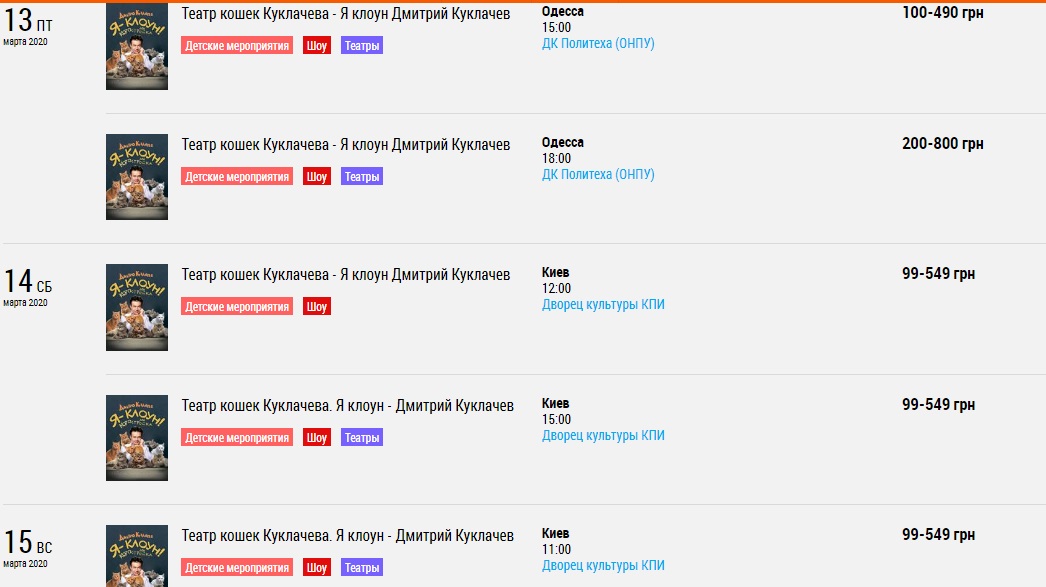Image resolution: width=1046 pixels, height=587 pixels.
Task: Open Дворец культуры КПИ link for 11:00 show
Action: 603,566
